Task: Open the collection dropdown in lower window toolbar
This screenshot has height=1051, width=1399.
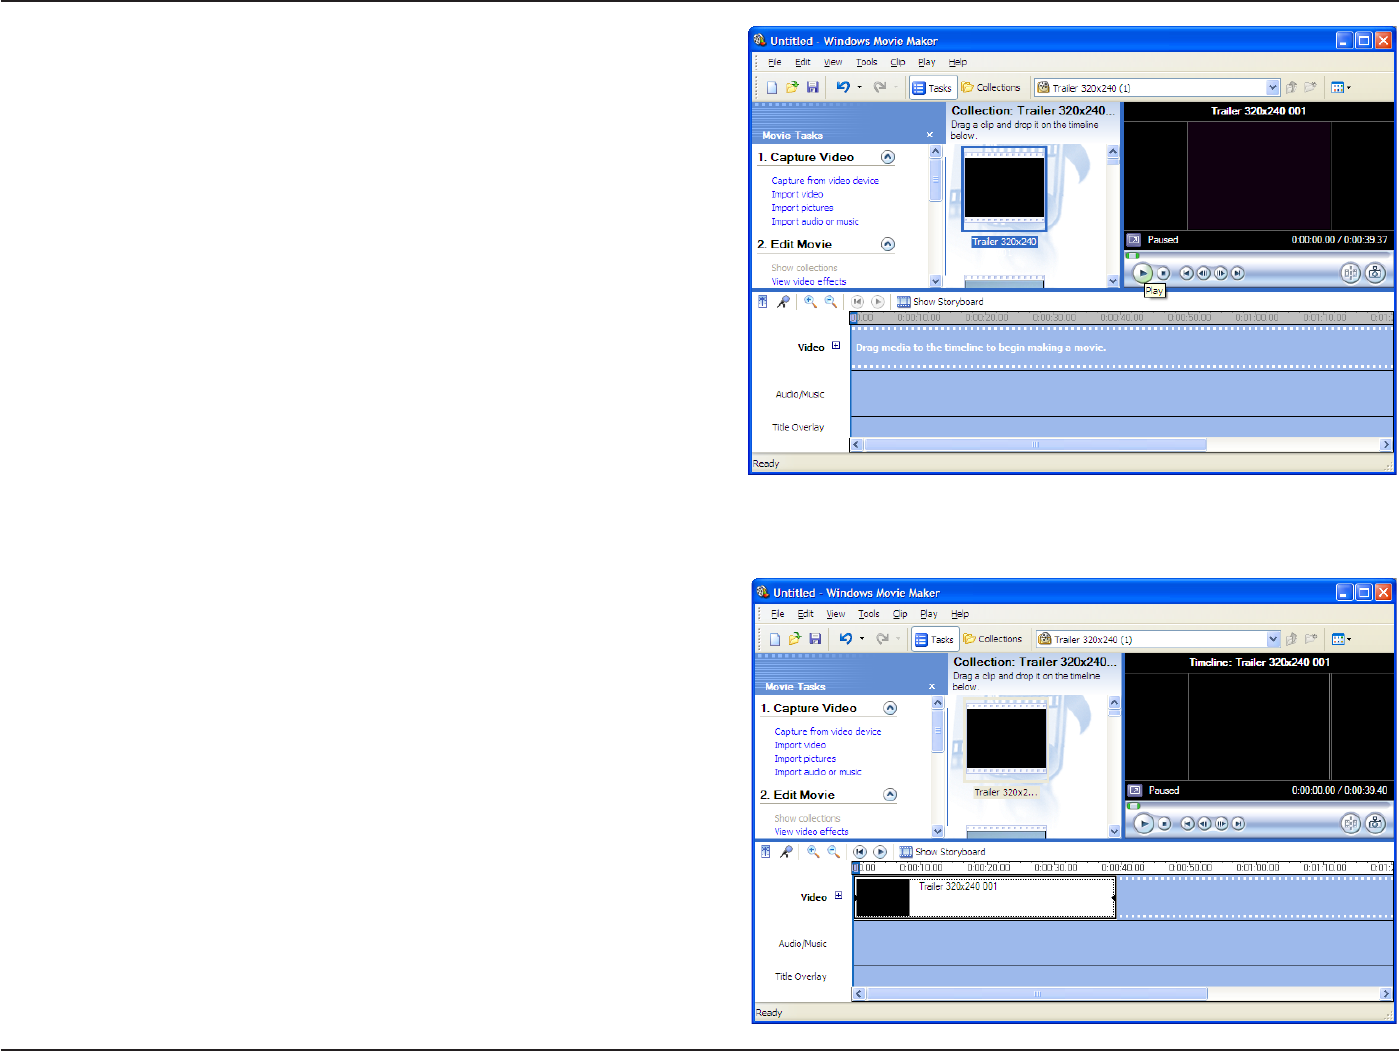Action: click(x=1274, y=639)
